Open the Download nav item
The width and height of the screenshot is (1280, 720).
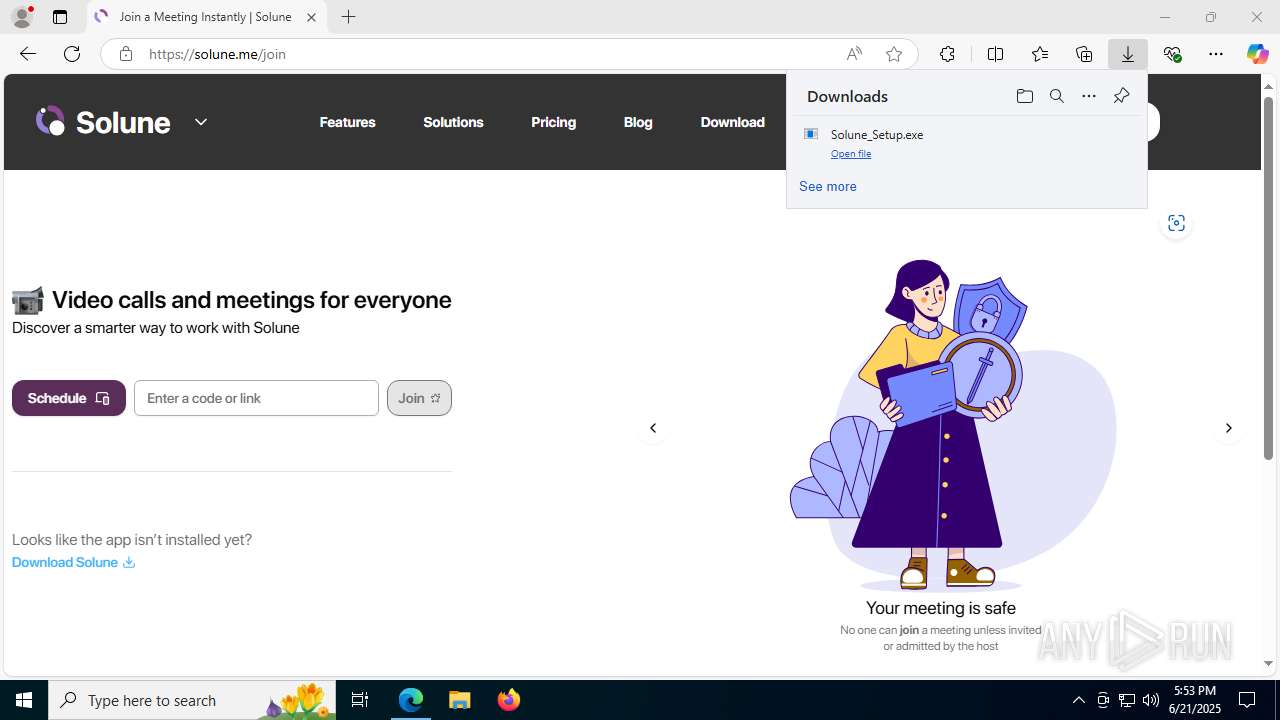pos(732,122)
